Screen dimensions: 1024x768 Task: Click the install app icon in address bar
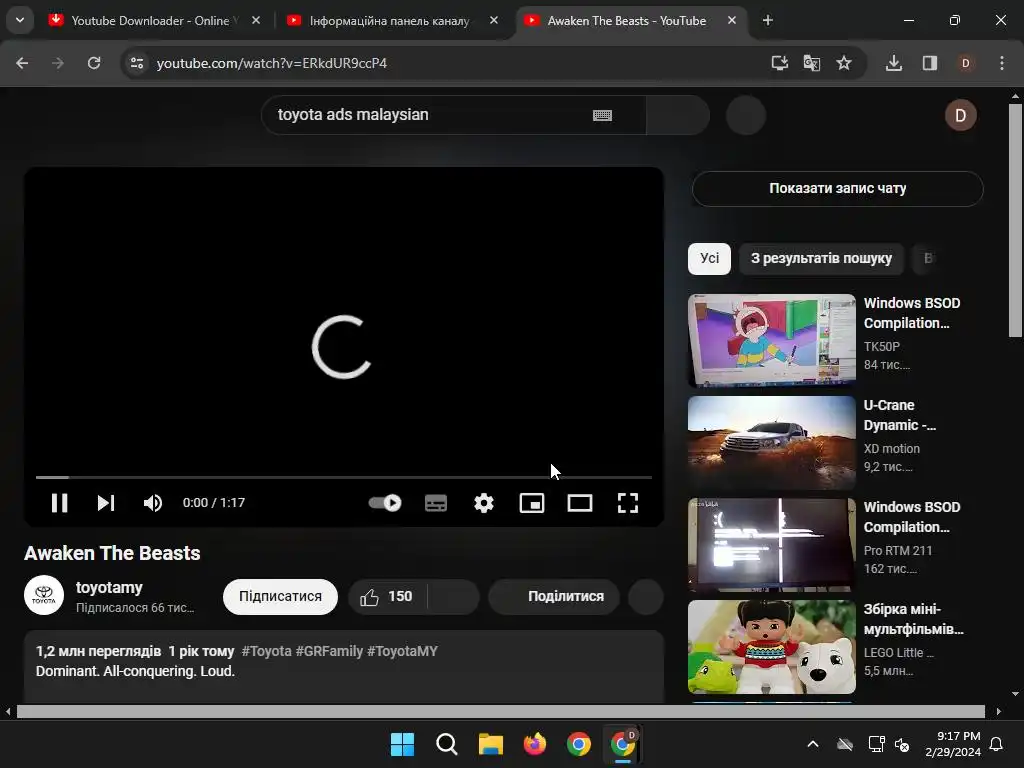click(x=779, y=63)
